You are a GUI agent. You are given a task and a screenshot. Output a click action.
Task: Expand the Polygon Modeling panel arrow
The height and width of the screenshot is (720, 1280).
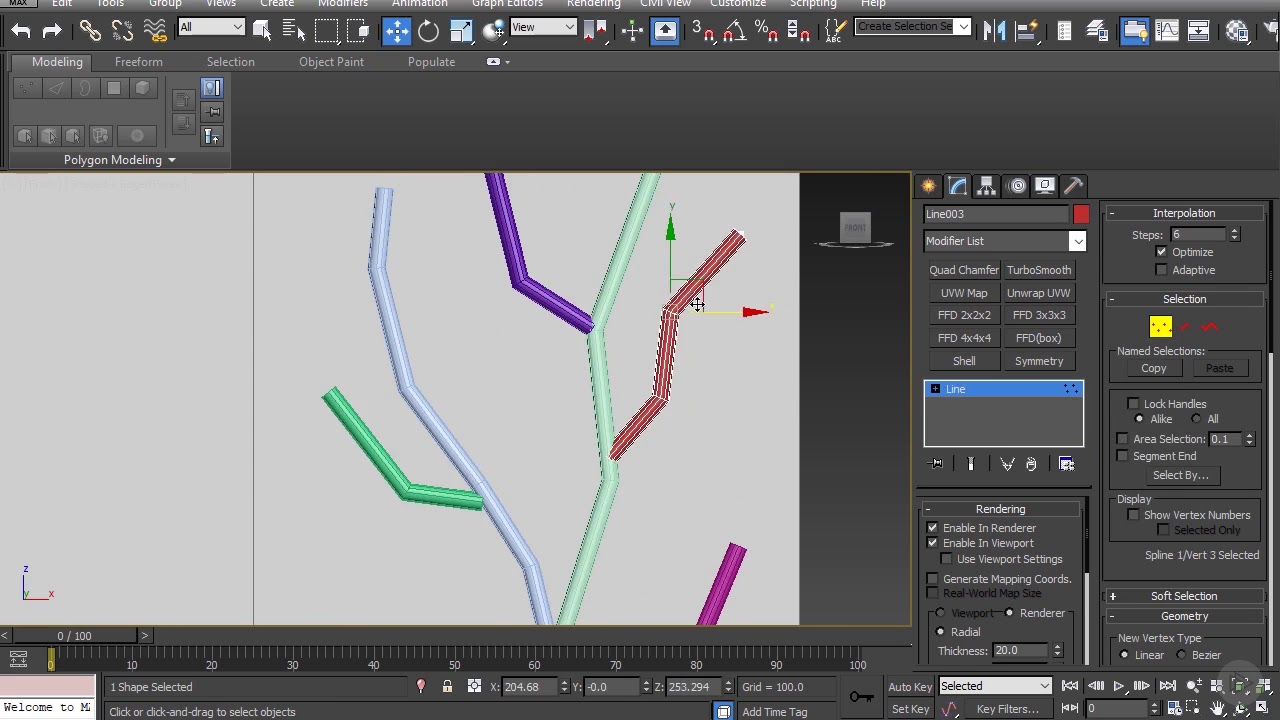pyautogui.click(x=171, y=160)
